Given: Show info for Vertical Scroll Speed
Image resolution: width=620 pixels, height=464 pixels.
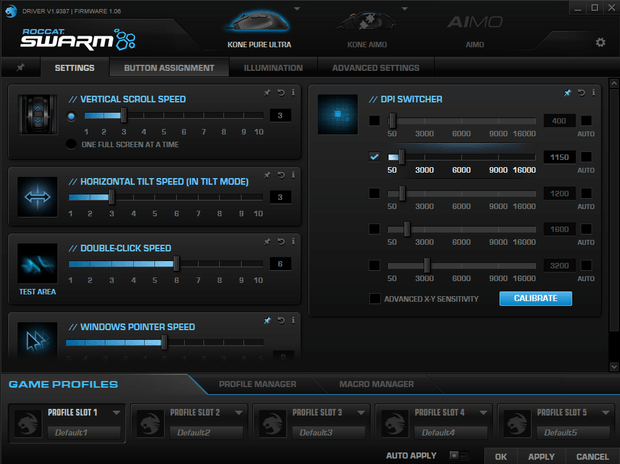Looking at the screenshot, I should tap(293, 93).
